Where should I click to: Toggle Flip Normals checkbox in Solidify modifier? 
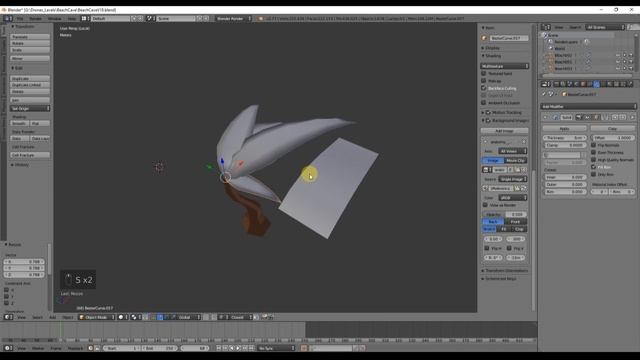tap(593, 145)
